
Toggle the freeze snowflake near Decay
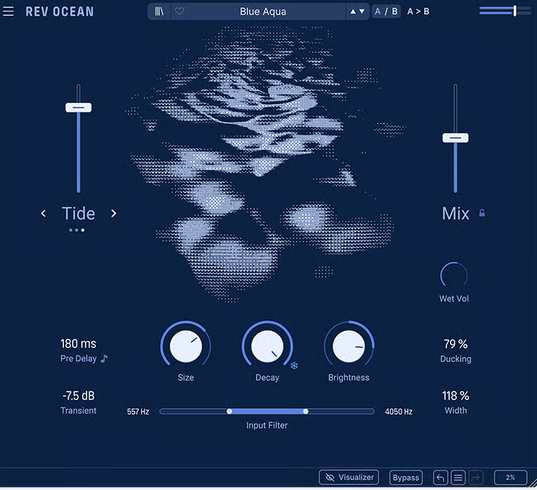[294, 366]
